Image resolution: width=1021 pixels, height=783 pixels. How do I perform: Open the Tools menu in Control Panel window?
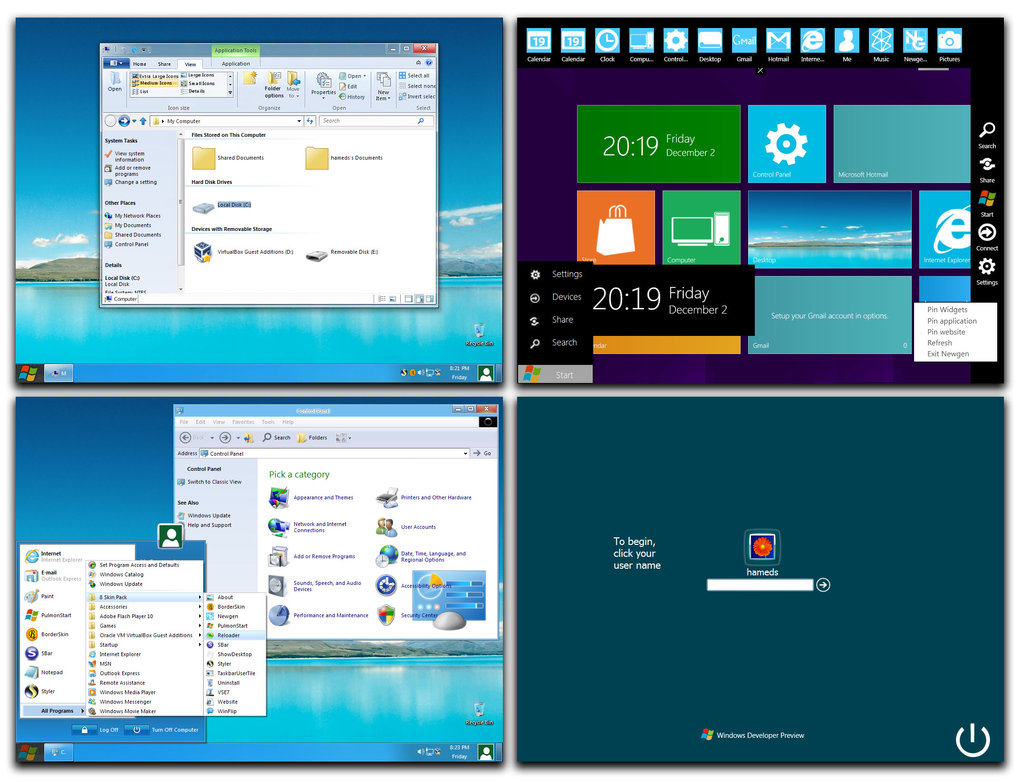click(x=268, y=422)
